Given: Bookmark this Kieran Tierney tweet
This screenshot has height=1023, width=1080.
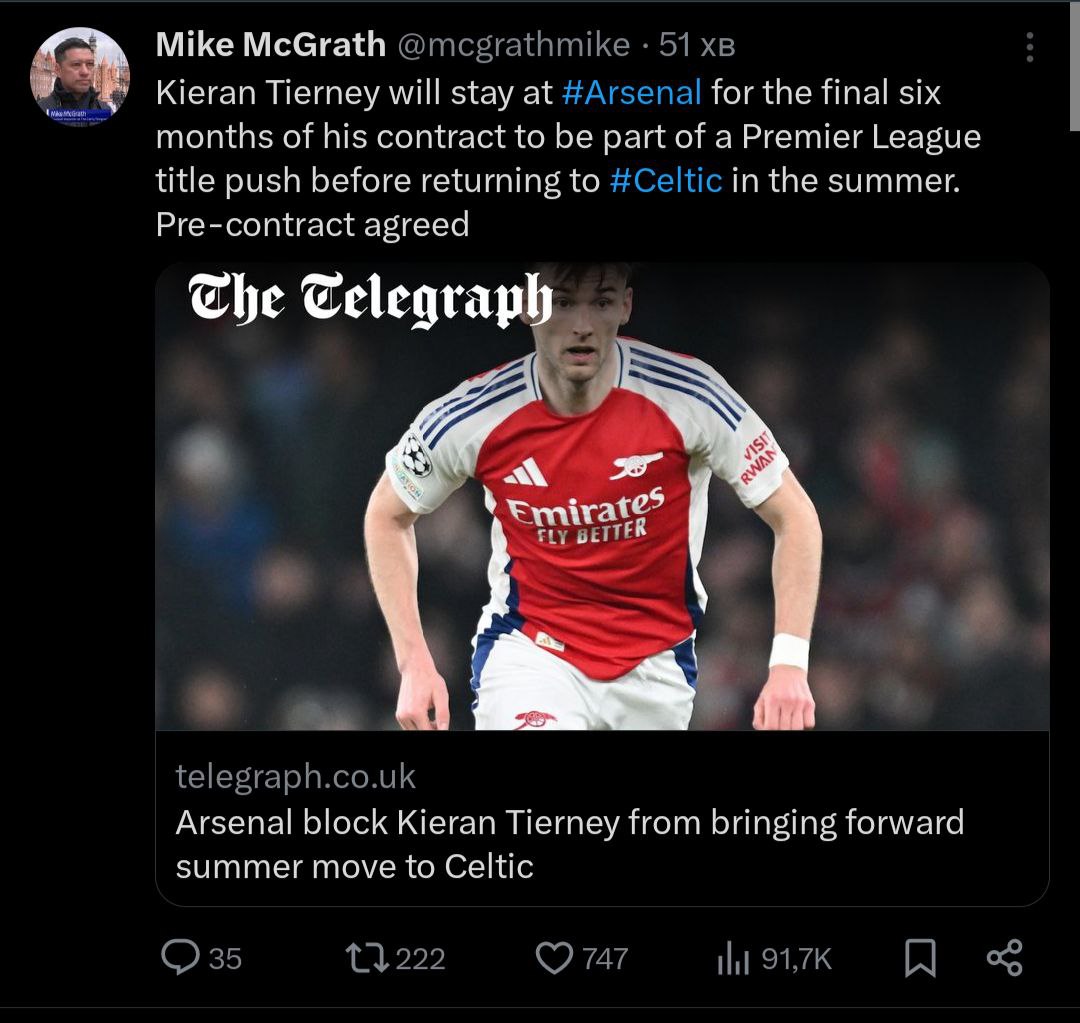Looking at the screenshot, I should (x=920, y=959).
